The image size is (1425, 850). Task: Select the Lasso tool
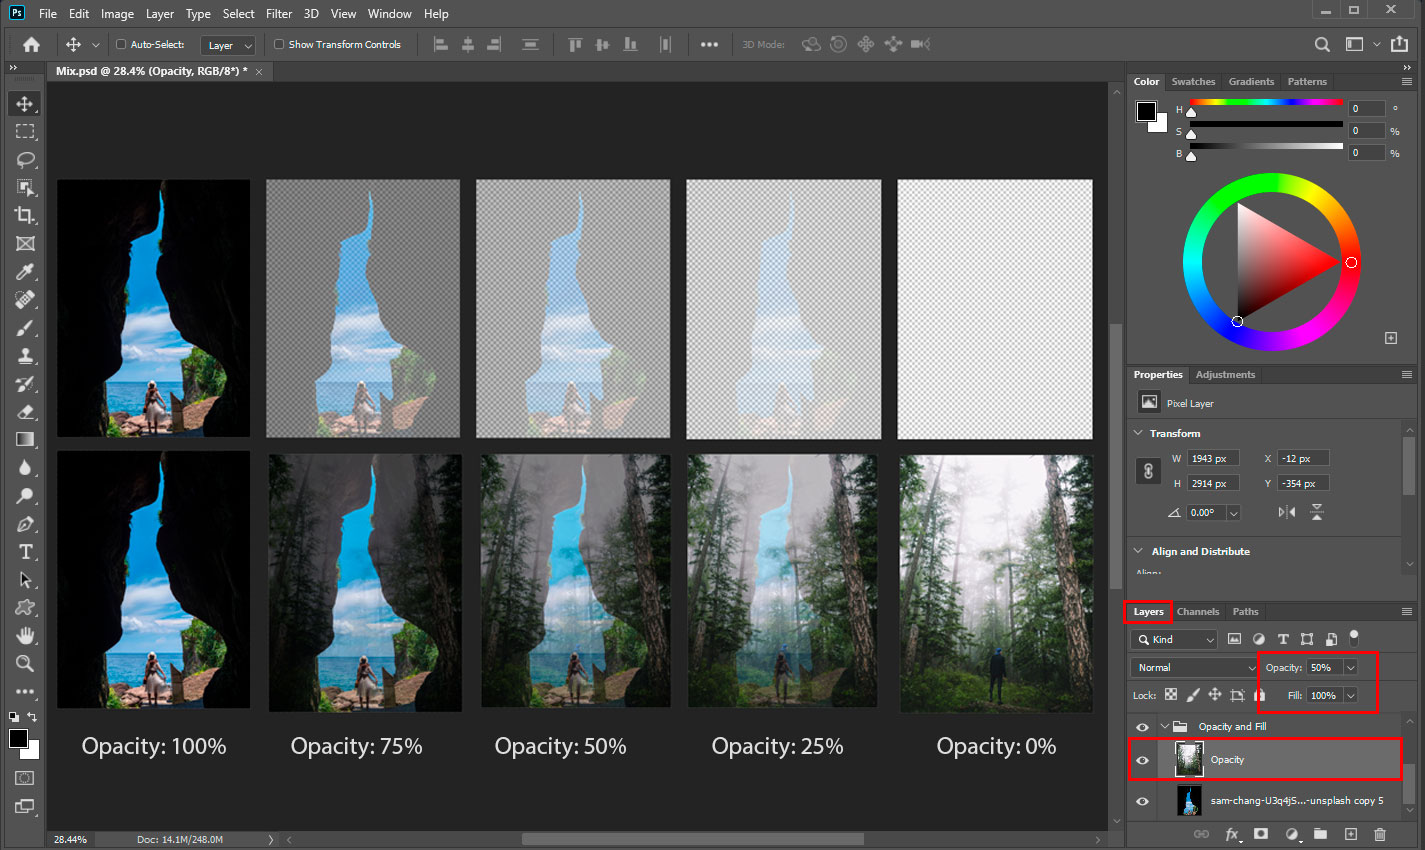24,159
